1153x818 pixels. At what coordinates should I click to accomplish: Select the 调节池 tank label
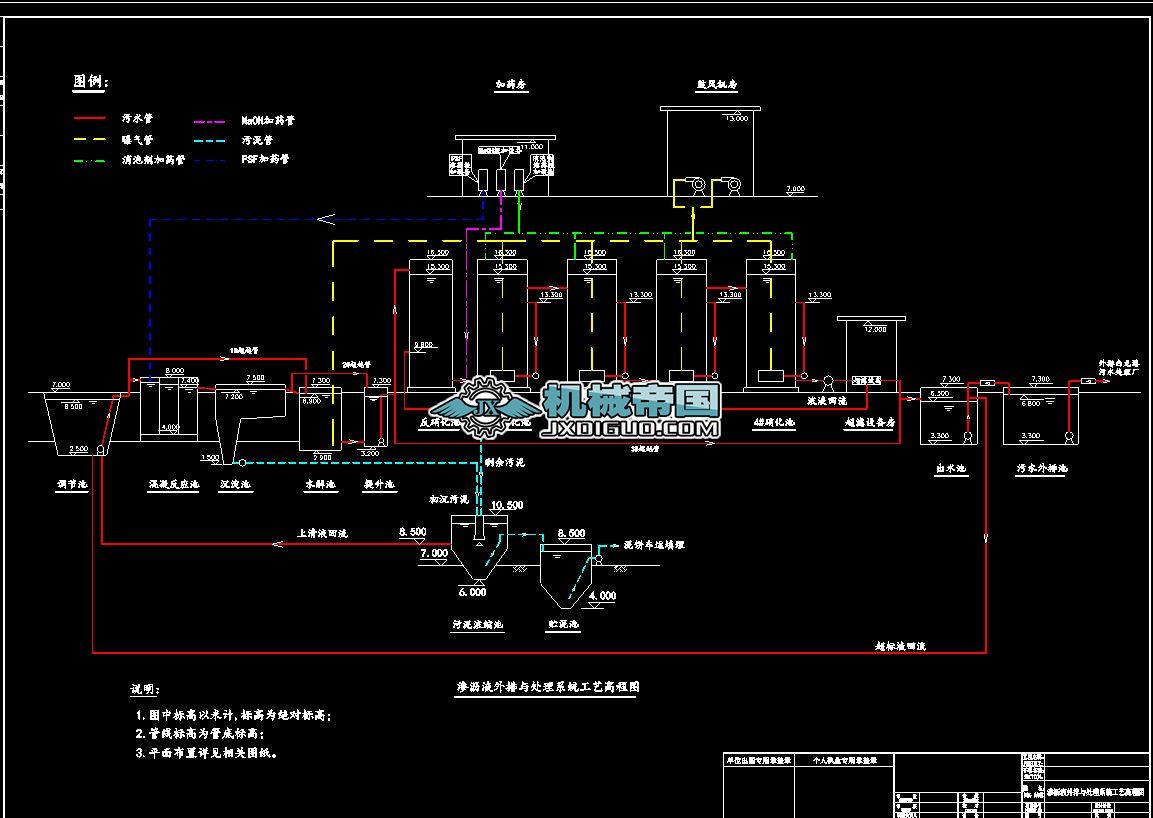(71, 485)
